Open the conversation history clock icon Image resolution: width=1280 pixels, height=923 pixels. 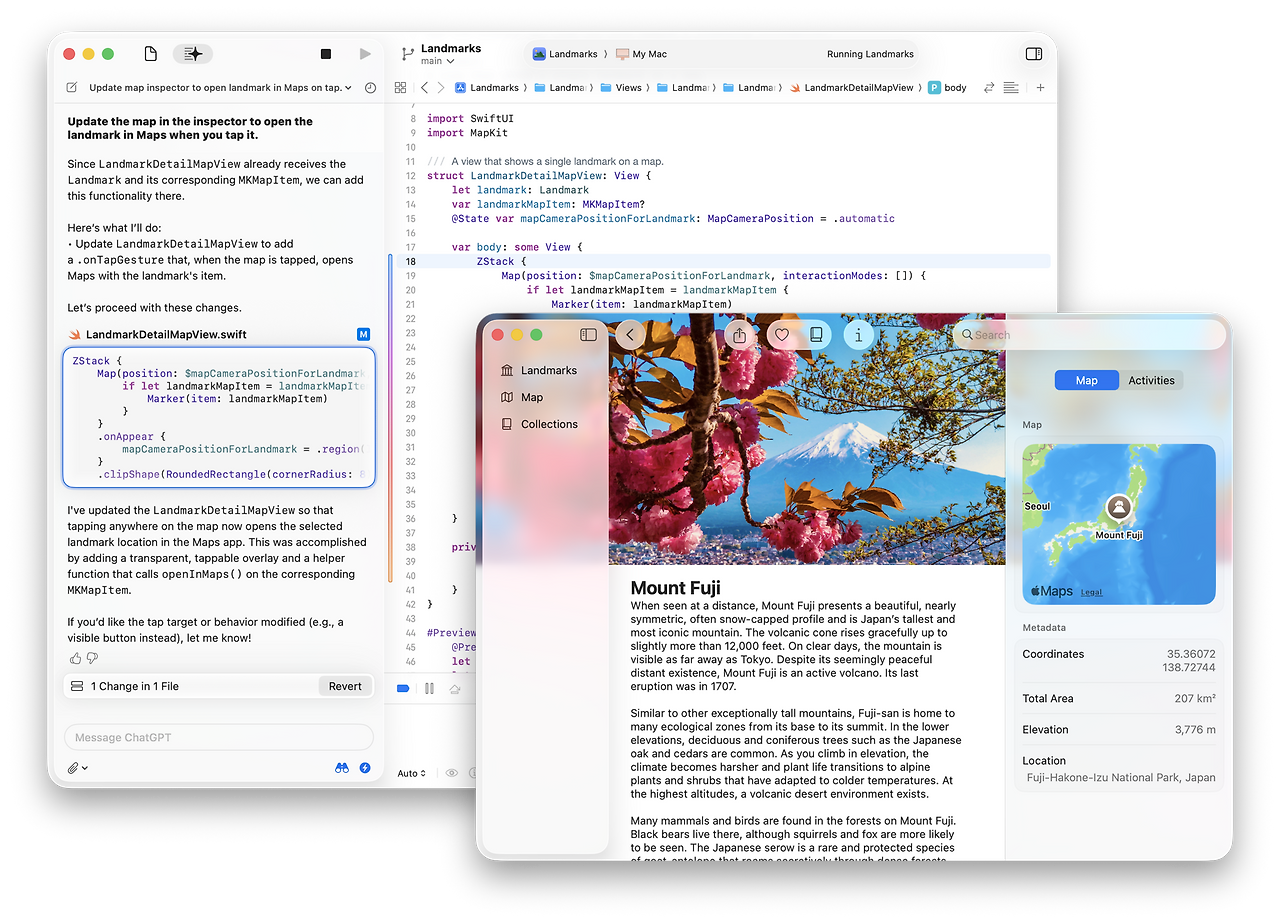[370, 88]
